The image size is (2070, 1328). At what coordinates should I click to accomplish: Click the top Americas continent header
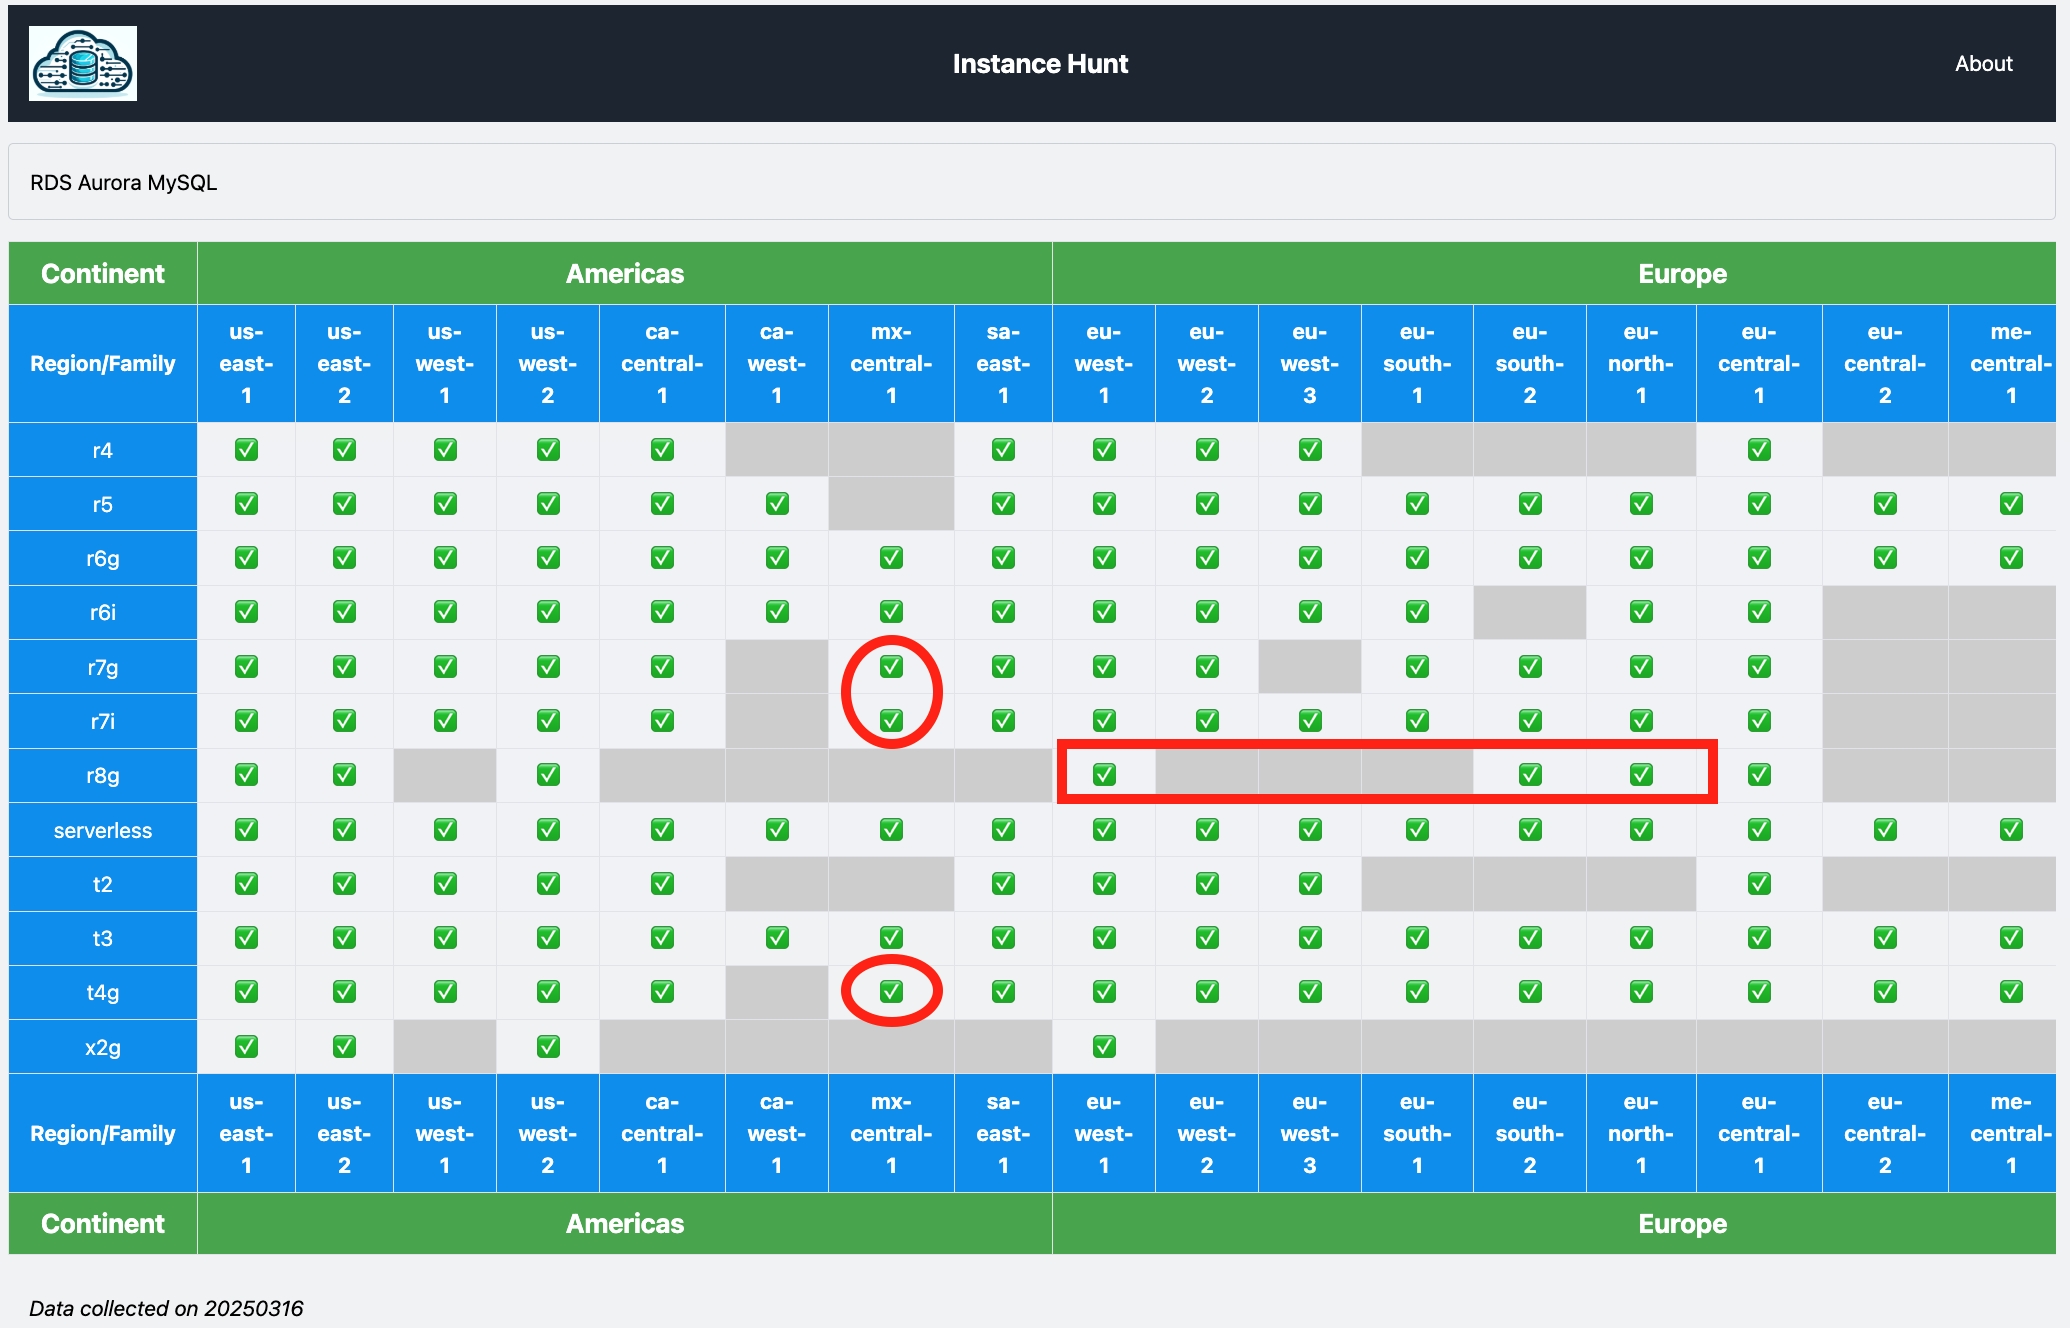tap(625, 273)
